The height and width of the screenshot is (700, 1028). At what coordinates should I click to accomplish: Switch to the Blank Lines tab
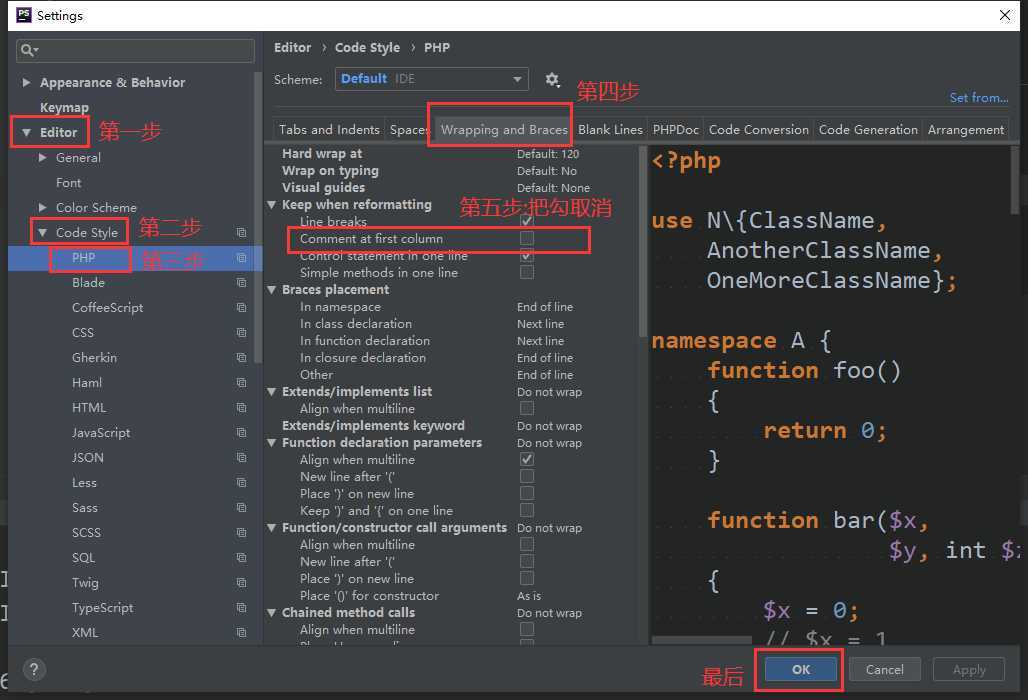[x=610, y=130]
